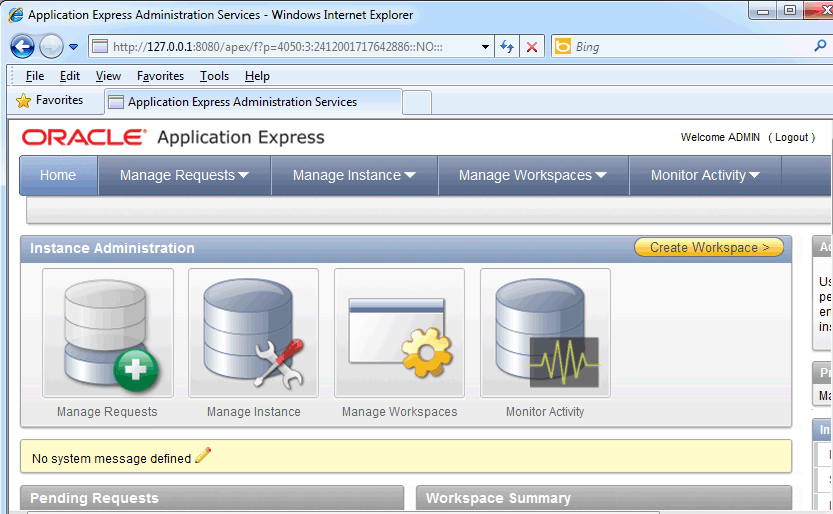Click the Manage Workspaces text label

coord(400,412)
